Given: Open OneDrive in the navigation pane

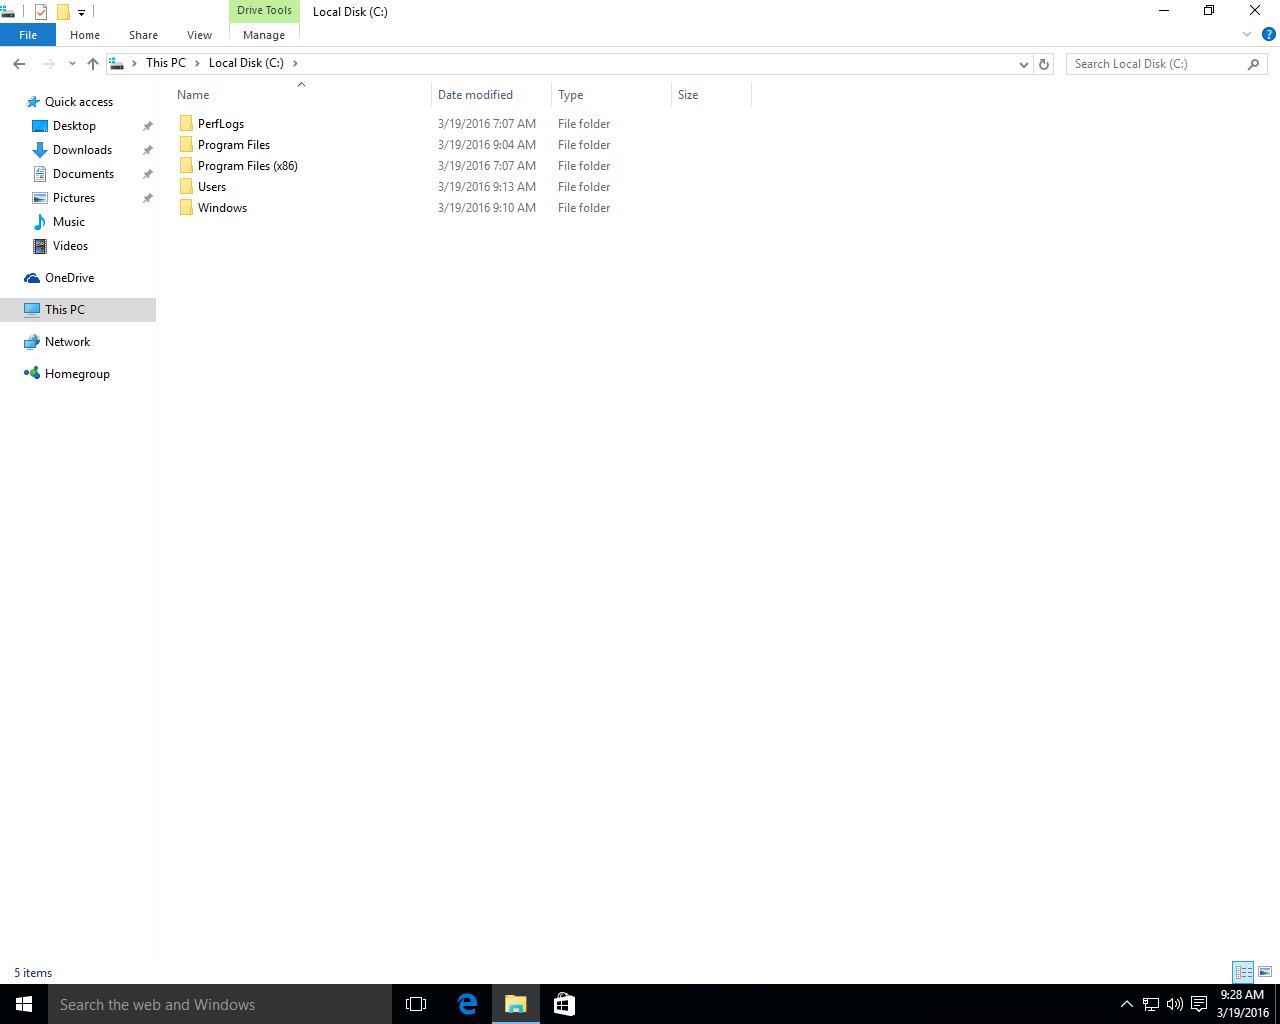Looking at the screenshot, I should [69, 278].
